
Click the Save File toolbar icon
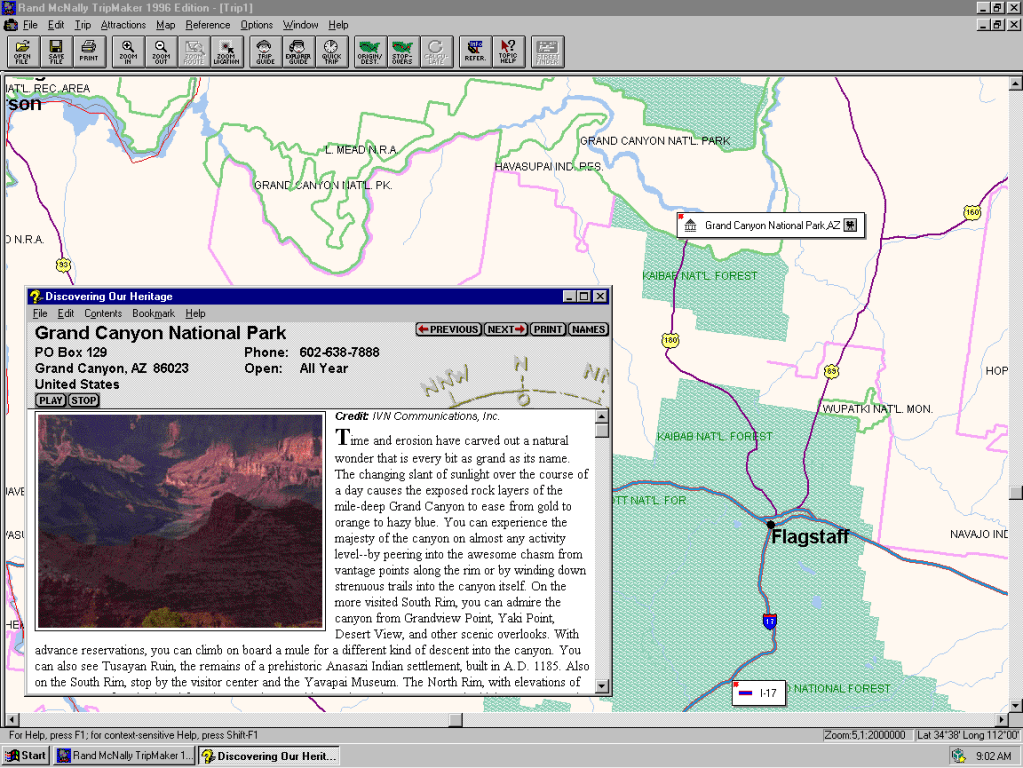[x=56, y=51]
